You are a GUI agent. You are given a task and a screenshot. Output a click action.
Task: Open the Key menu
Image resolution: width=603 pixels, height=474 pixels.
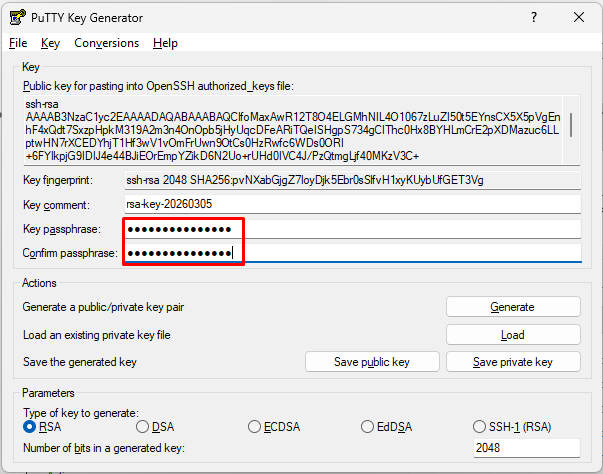(51, 43)
